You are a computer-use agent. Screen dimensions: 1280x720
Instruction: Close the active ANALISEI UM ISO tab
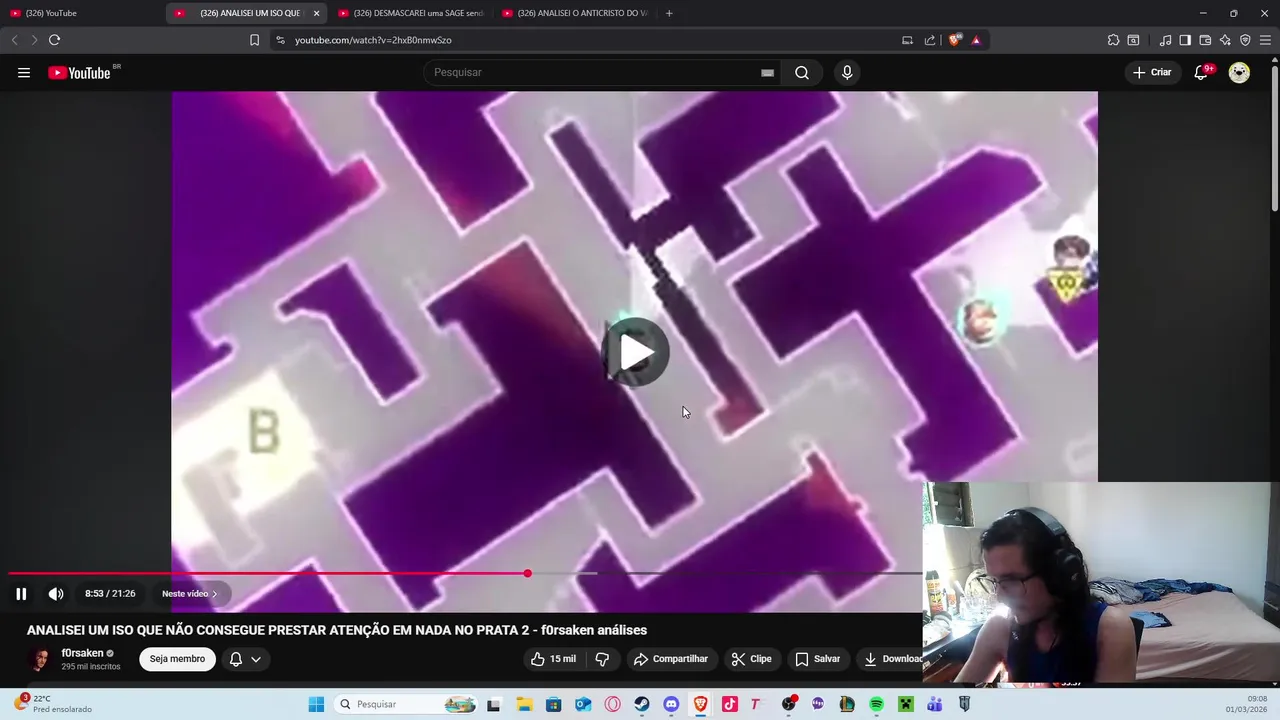316,13
